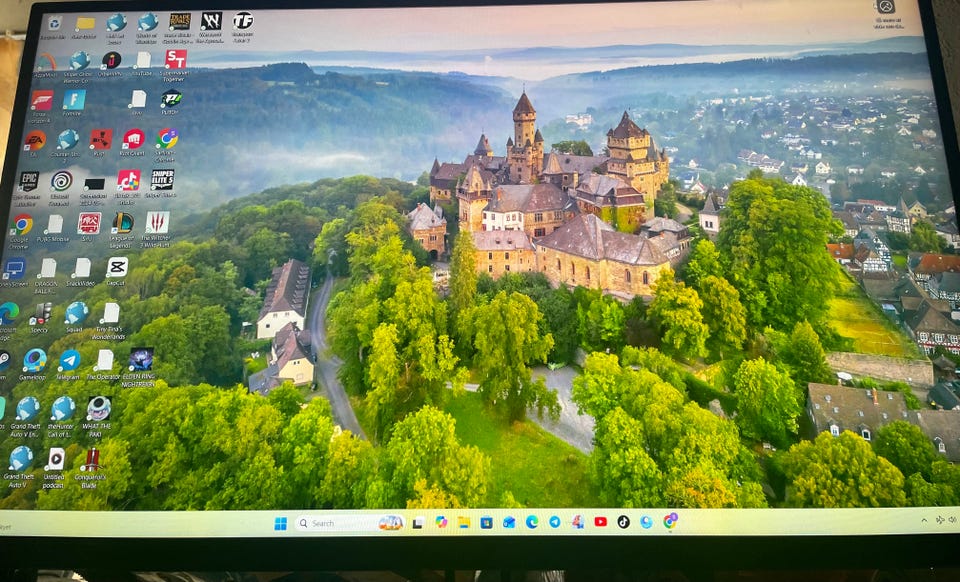Launch the Fortnite desktop shortcut
This screenshot has height=582, width=960.
(74, 99)
